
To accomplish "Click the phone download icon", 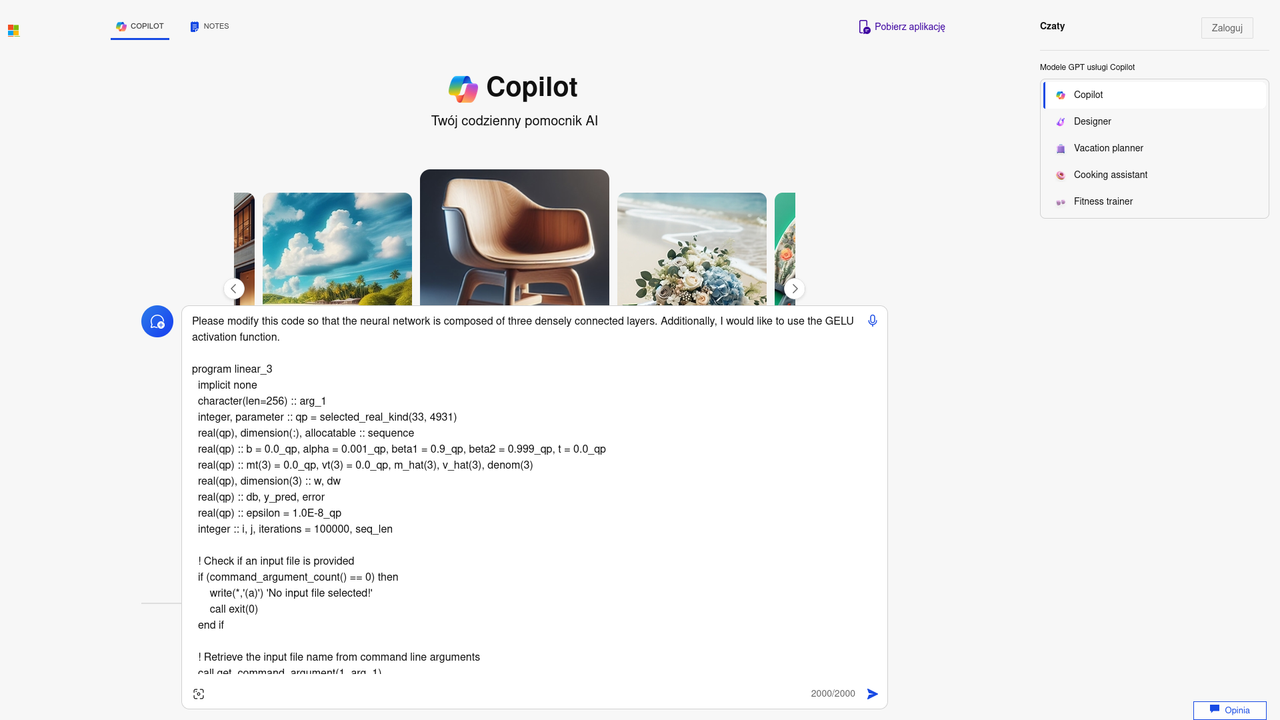I will pos(864,27).
